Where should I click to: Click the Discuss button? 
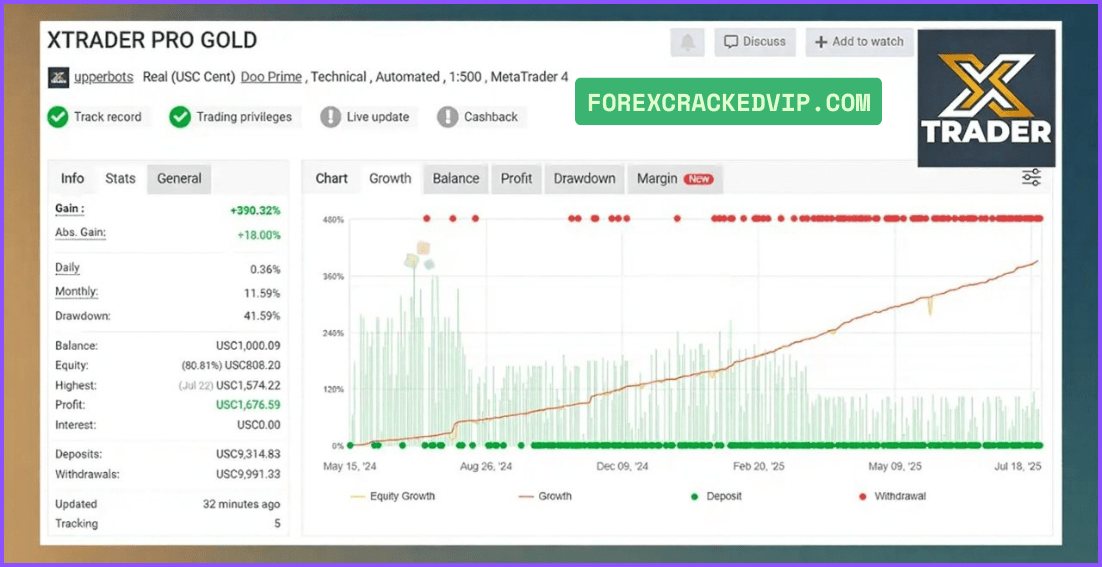(755, 42)
